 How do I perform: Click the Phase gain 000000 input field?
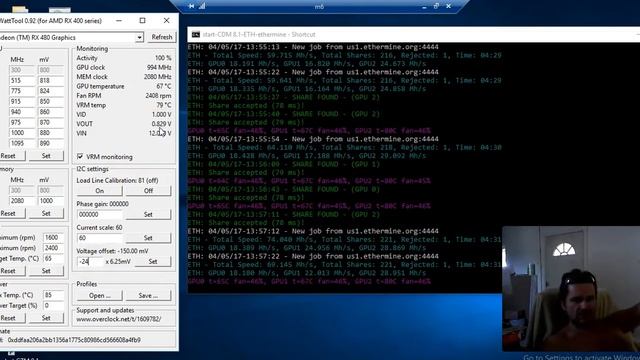point(100,214)
